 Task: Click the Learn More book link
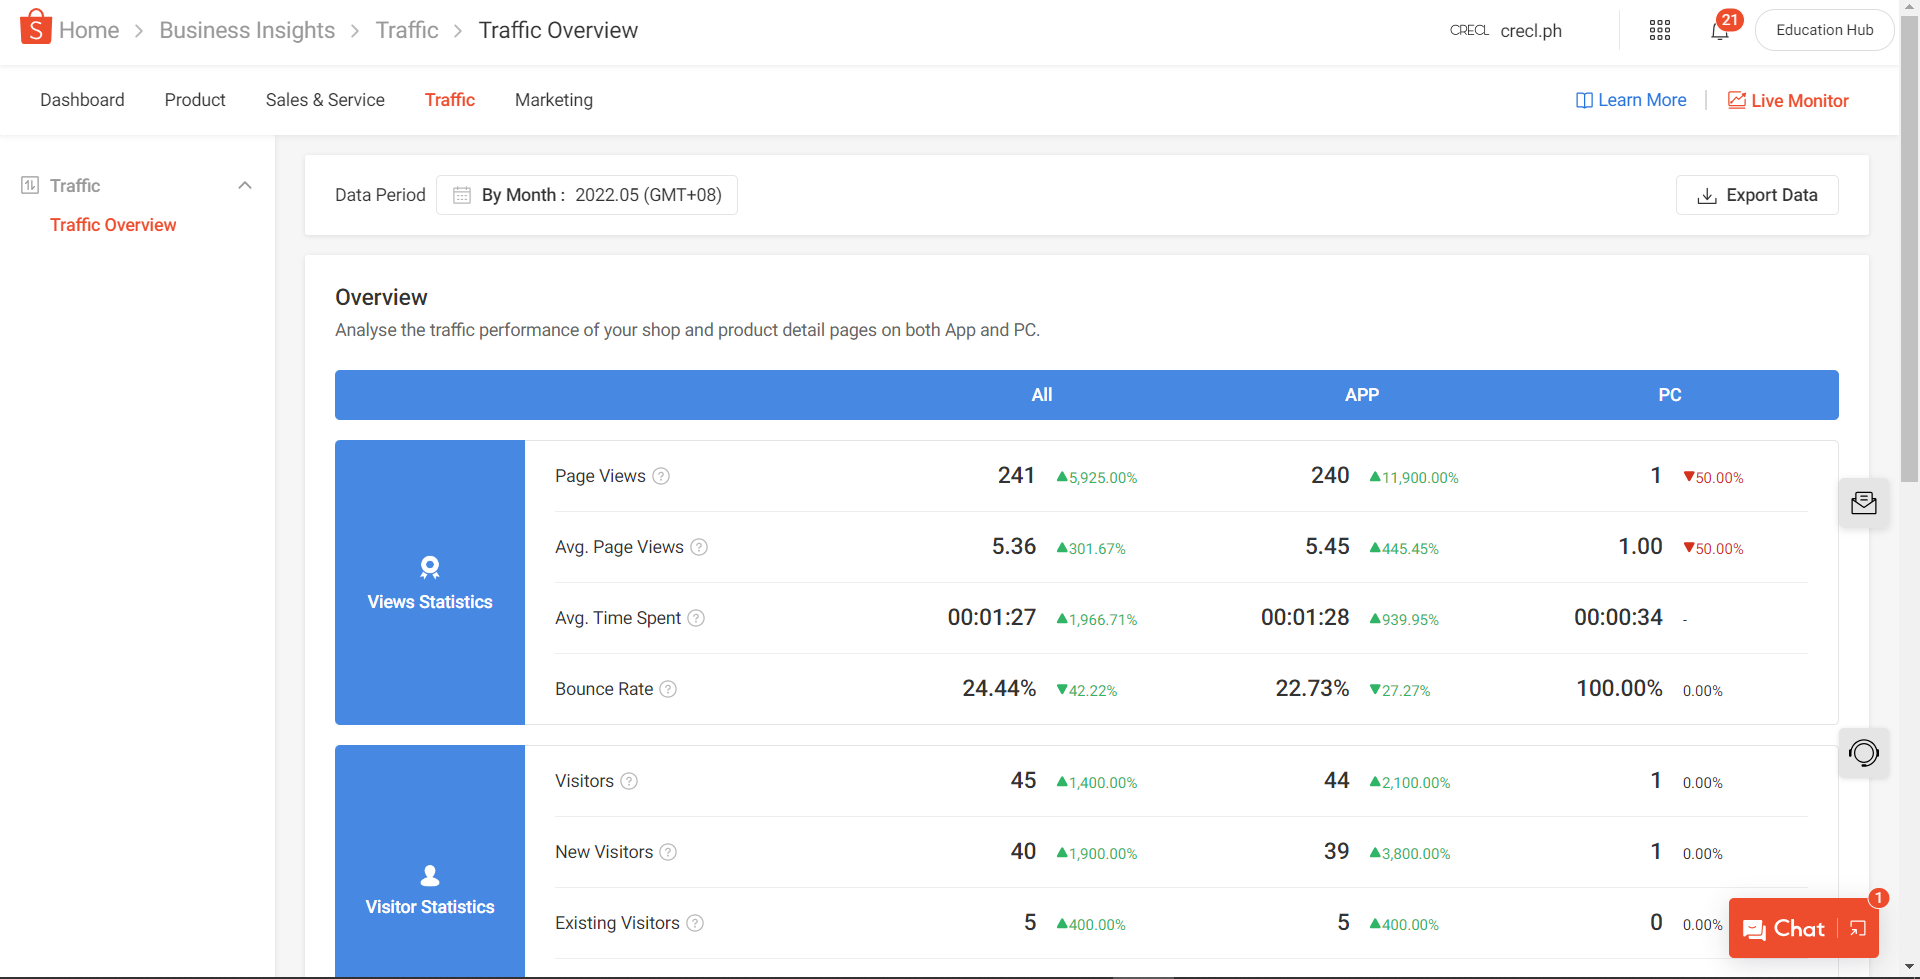pos(1631,100)
